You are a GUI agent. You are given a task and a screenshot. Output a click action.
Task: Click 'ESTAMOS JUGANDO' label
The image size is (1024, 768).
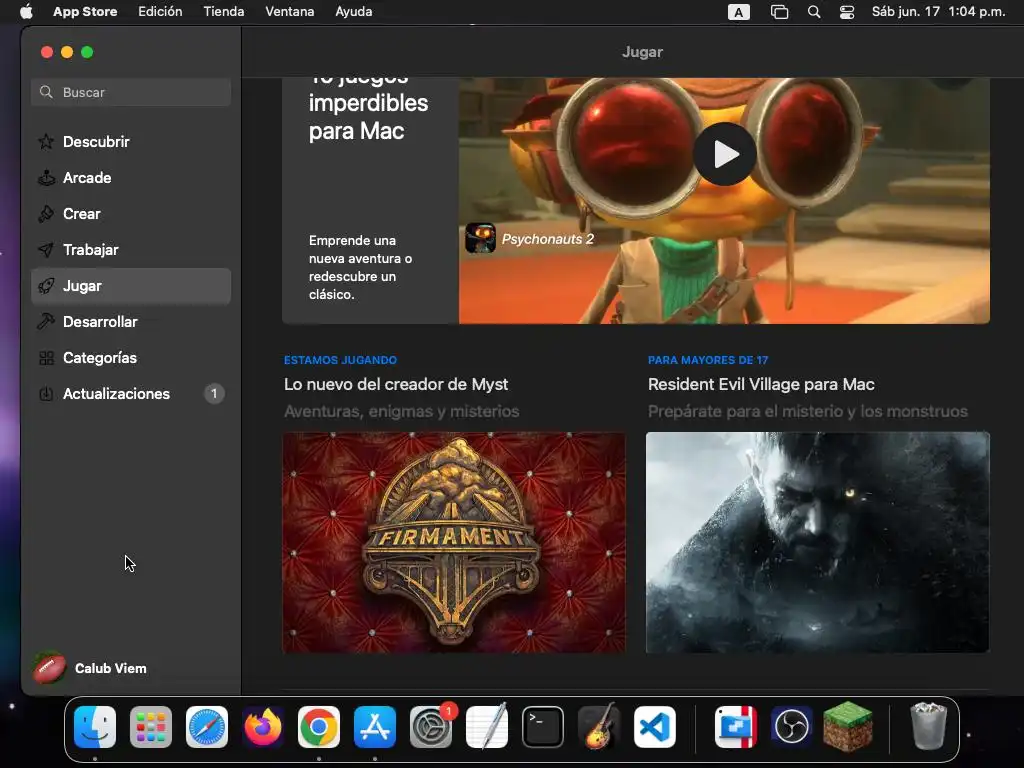[340, 360]
